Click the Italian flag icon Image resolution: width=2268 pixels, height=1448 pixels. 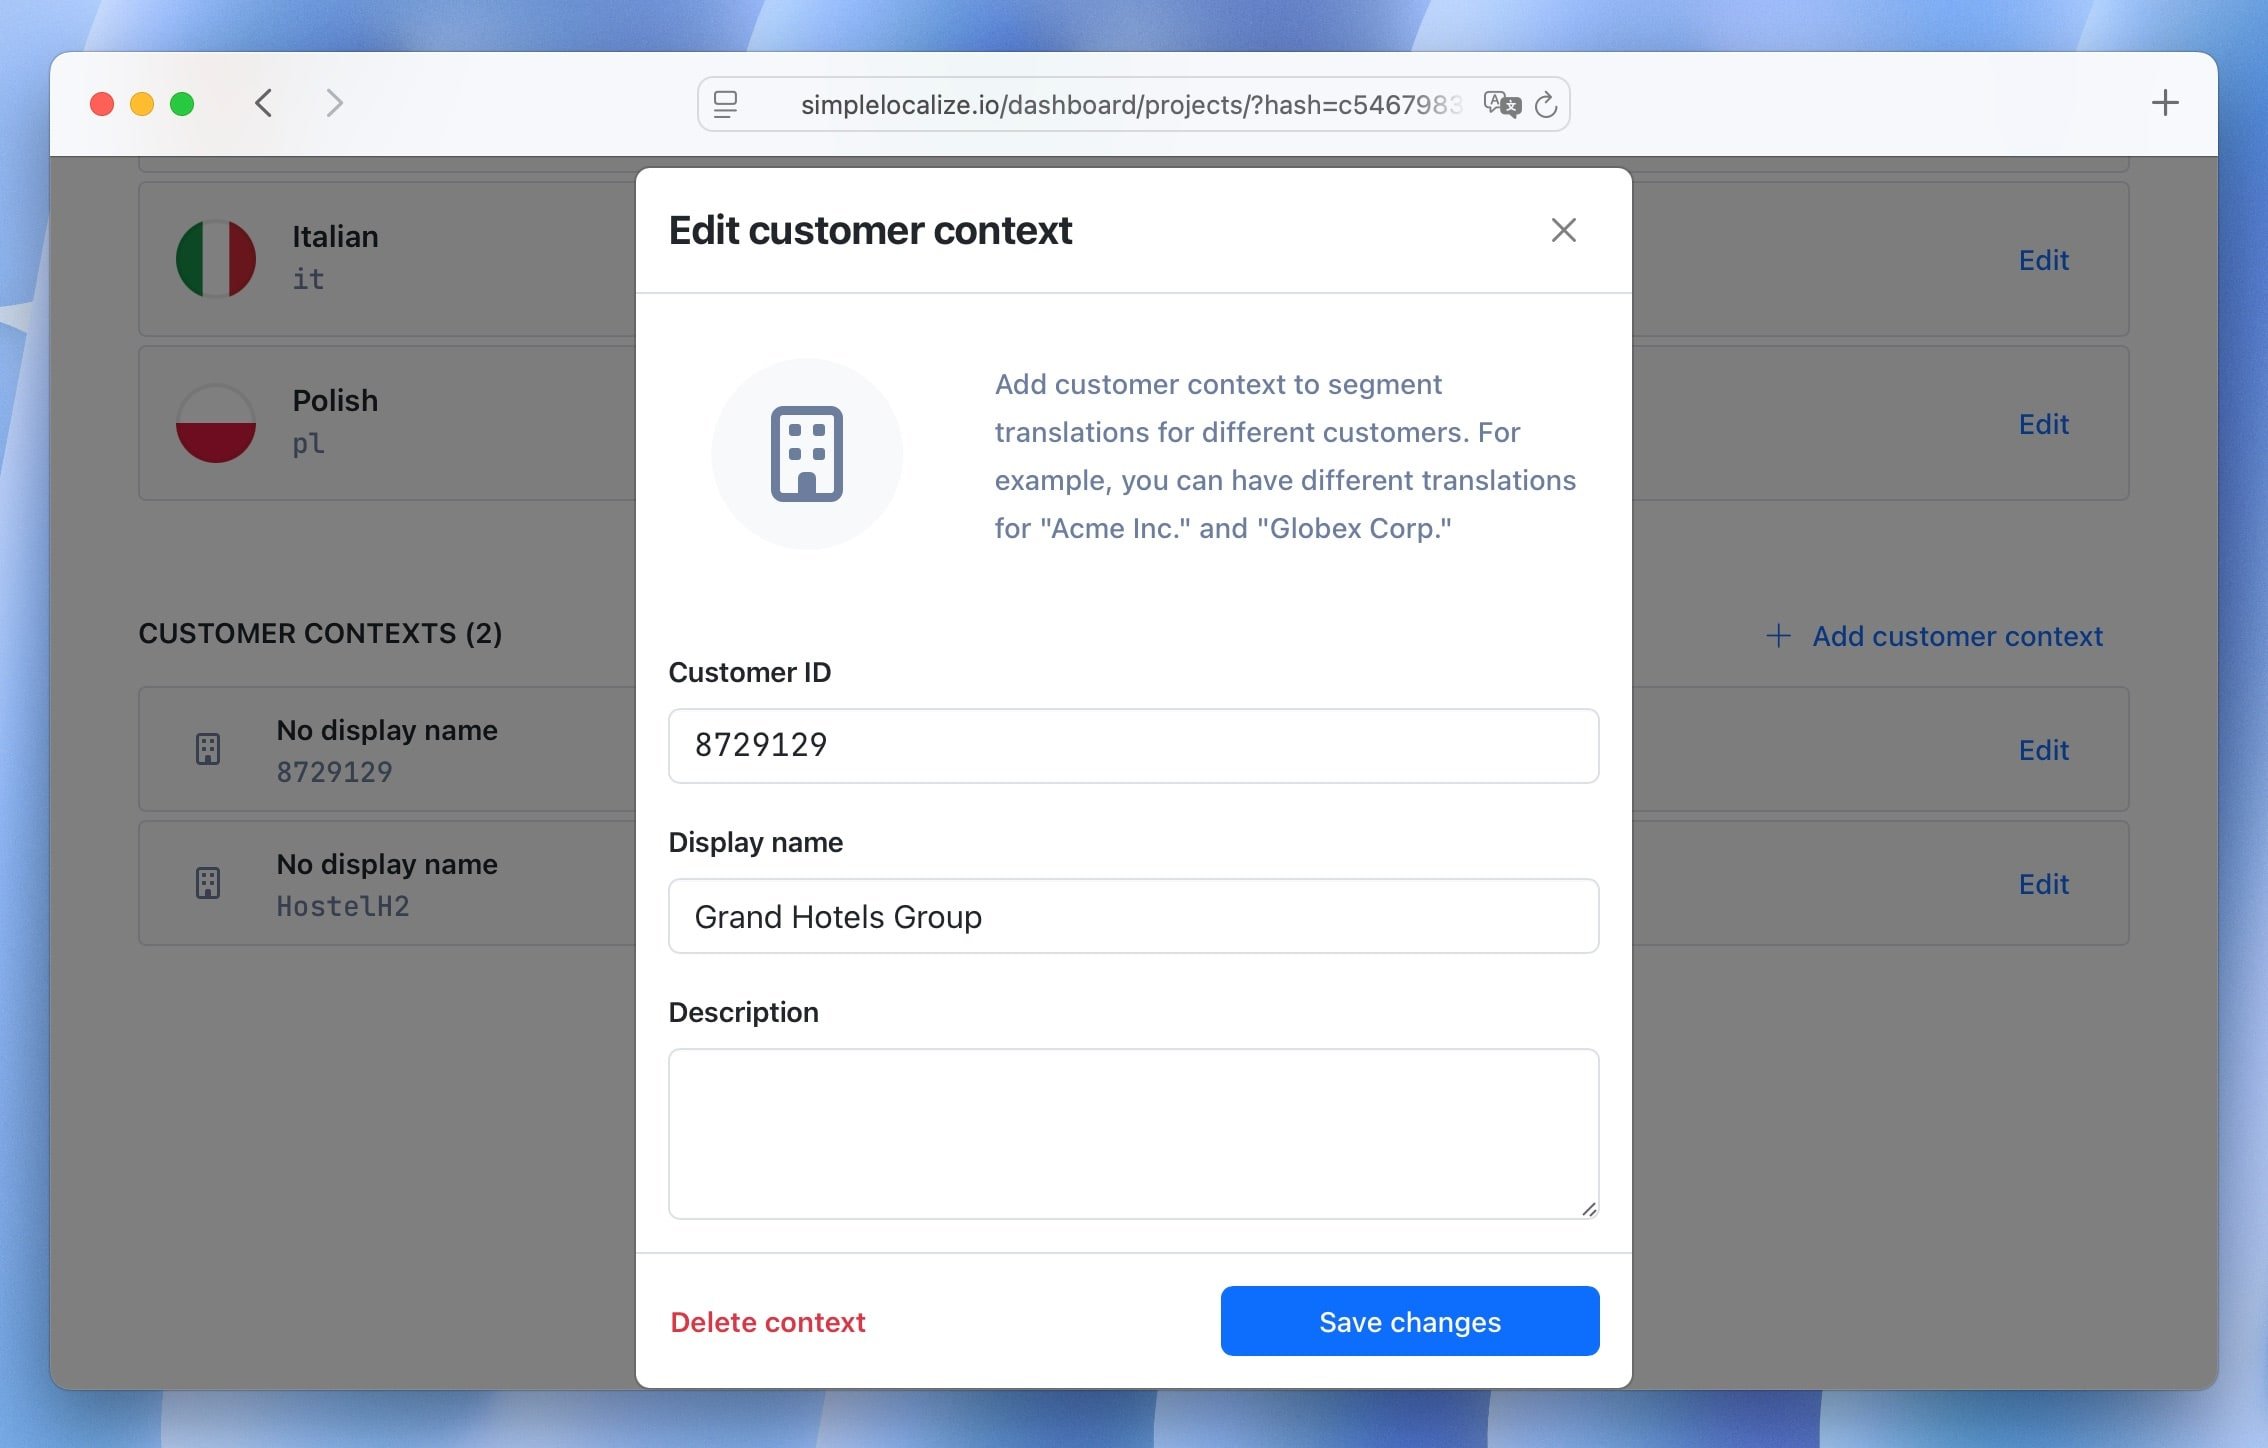(215, 259)
